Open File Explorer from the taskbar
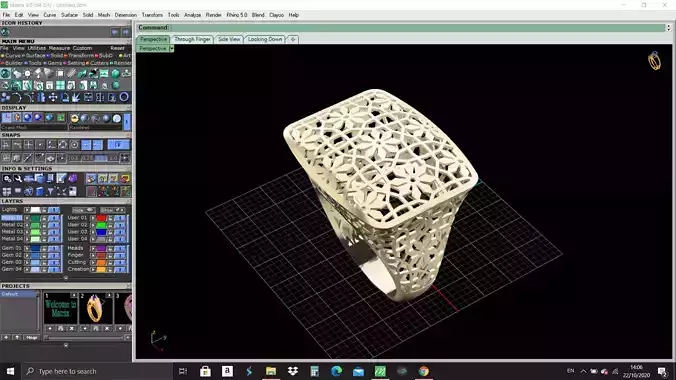This screenshot has height=380, width=676. coord(271,371)
